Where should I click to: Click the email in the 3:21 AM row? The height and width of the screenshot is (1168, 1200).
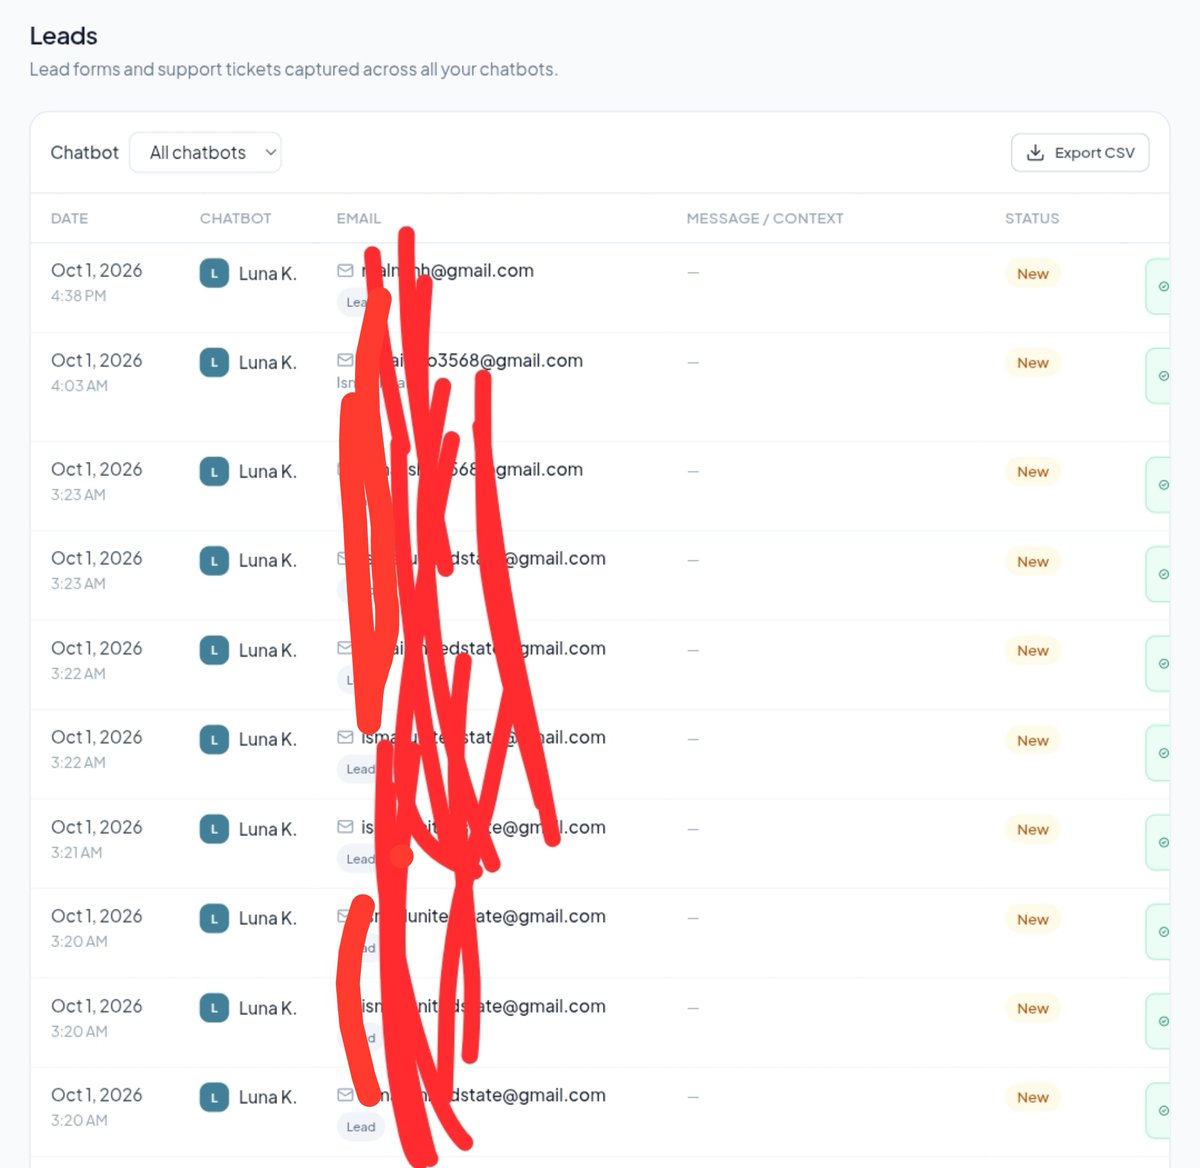click(x=483, y=827)
